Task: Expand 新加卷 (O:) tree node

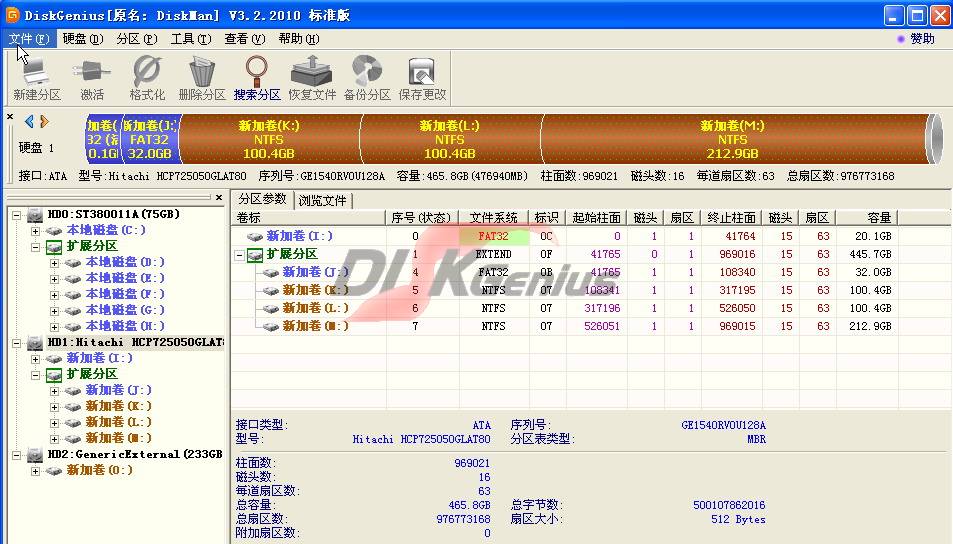Action: (x=36, y=471)
